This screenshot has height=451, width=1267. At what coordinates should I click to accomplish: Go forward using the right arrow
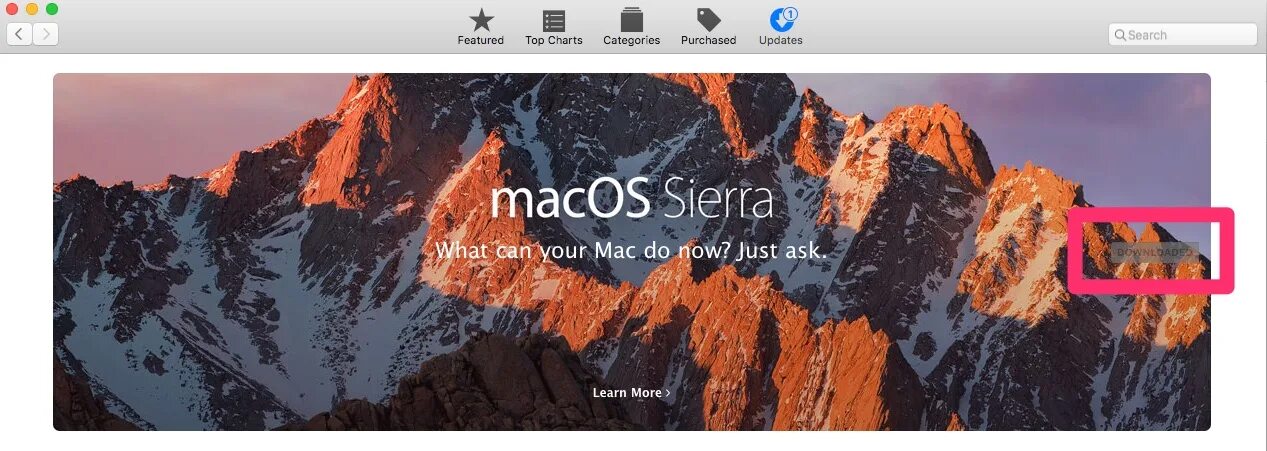point(46,35)
